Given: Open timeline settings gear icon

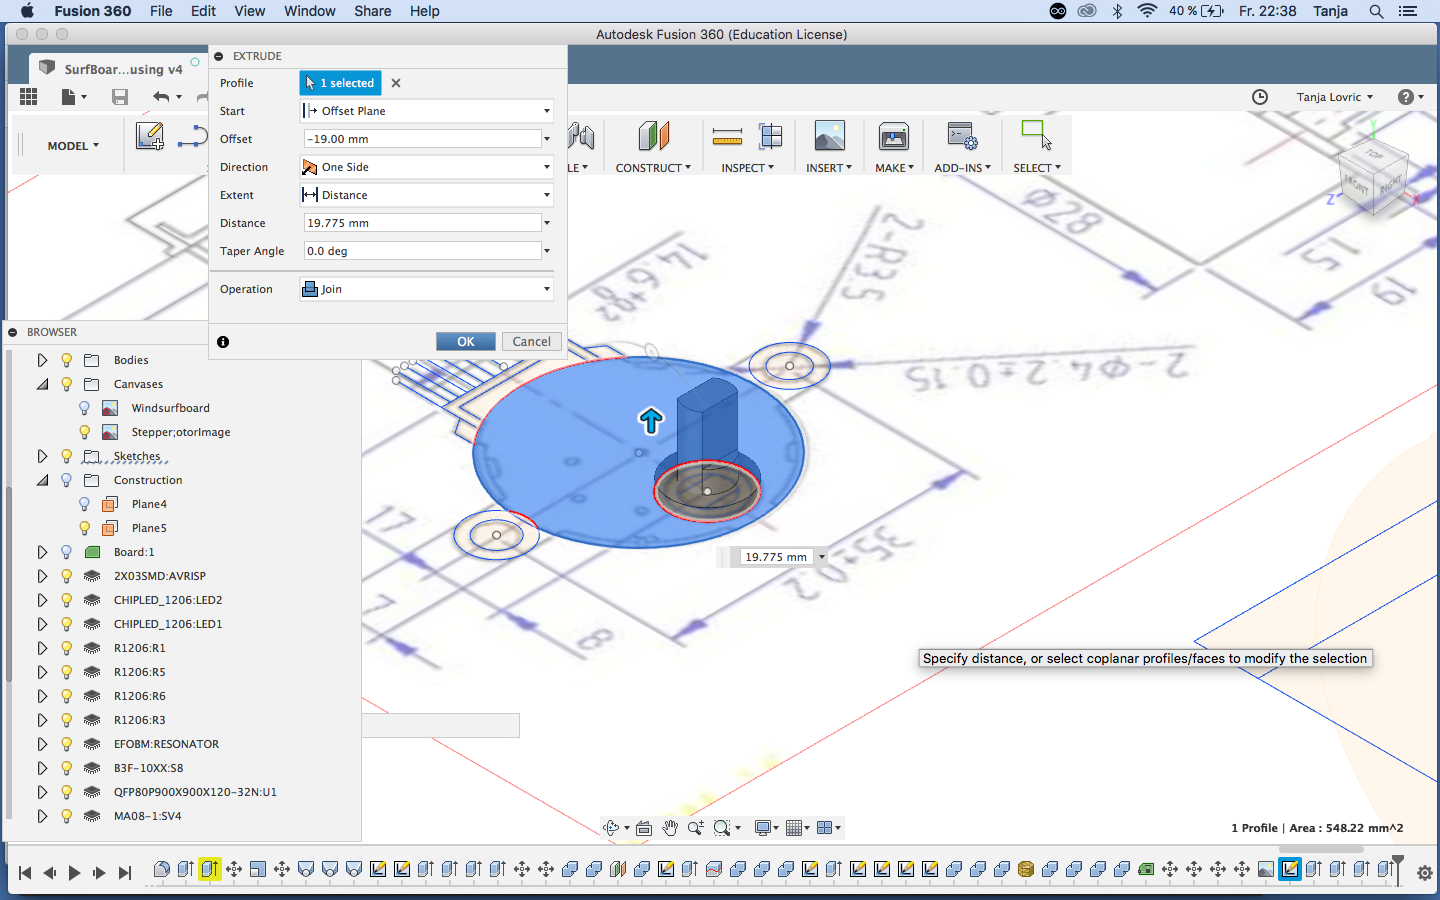Looking at the screenshot, I should point(1425,873).
